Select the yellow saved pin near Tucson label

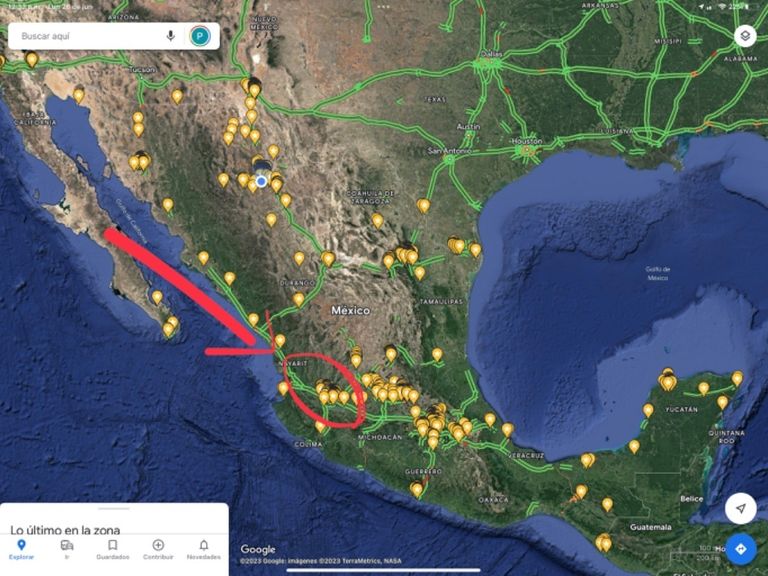tap(177, 96)
